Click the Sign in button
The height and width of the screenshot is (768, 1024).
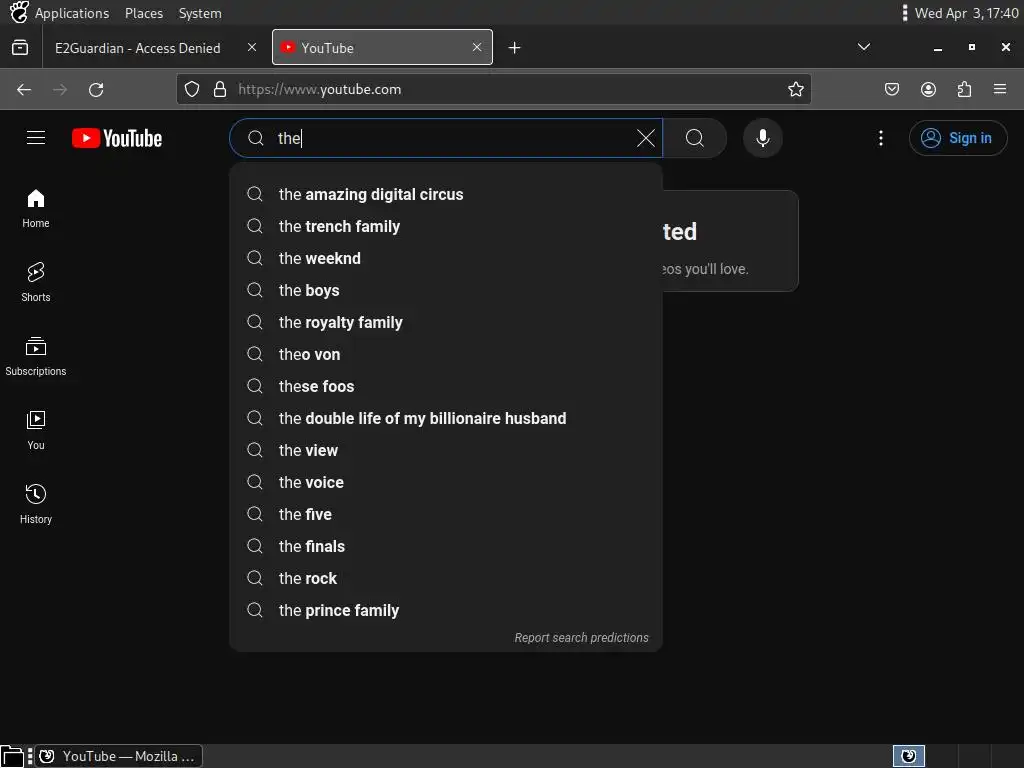coord(957,138)
